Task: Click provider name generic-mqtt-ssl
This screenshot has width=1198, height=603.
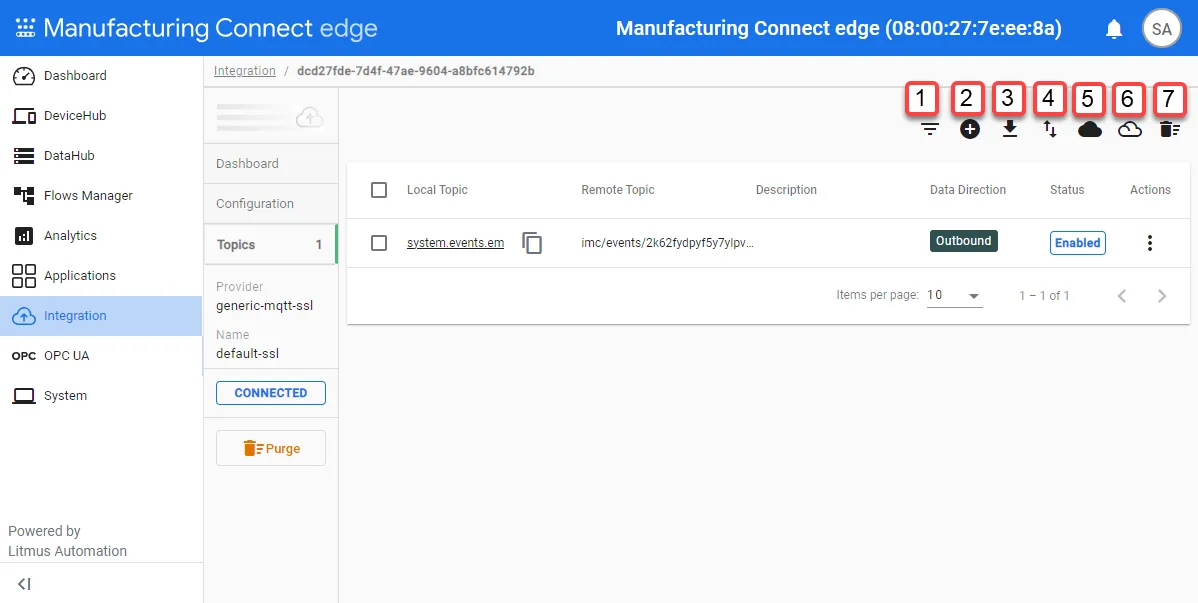Action: coord(264,306)
